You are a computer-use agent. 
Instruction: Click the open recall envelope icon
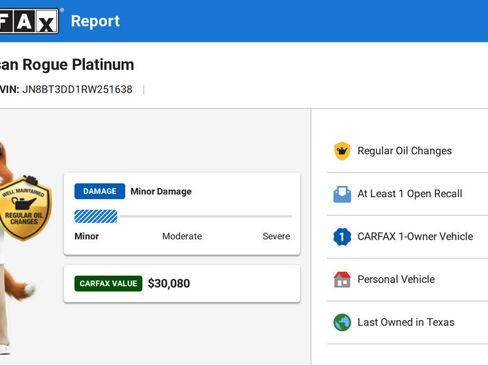[x=342, y=194]
